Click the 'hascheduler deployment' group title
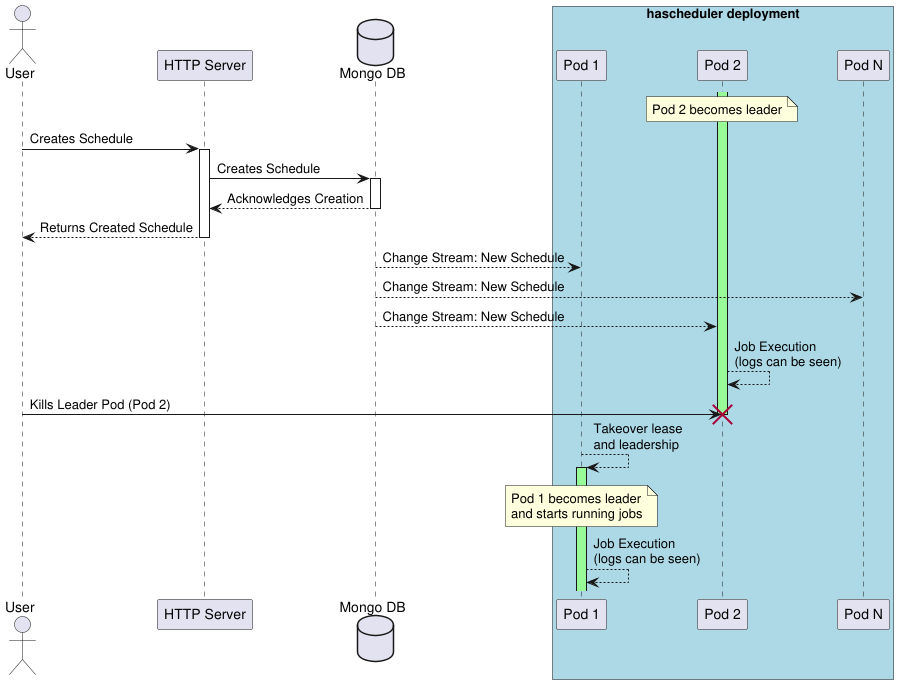 722,14
